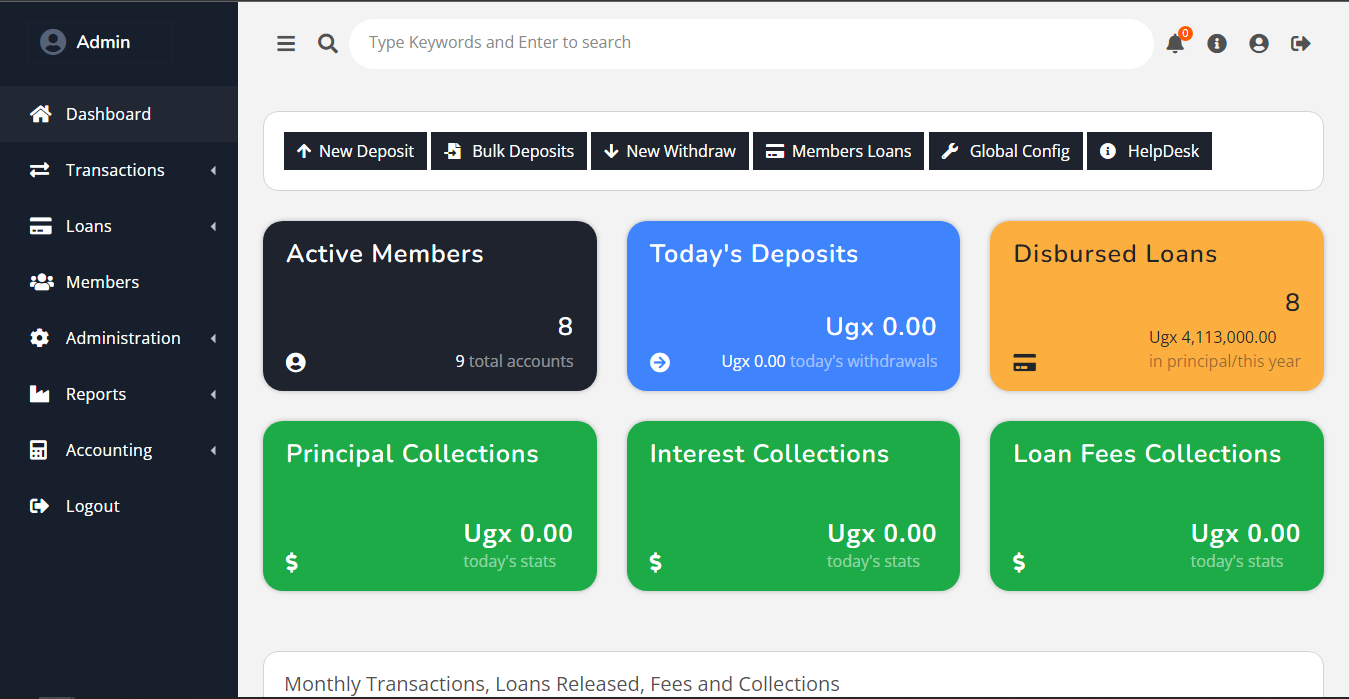Open the notification bell

click(x=1174, y=43)
